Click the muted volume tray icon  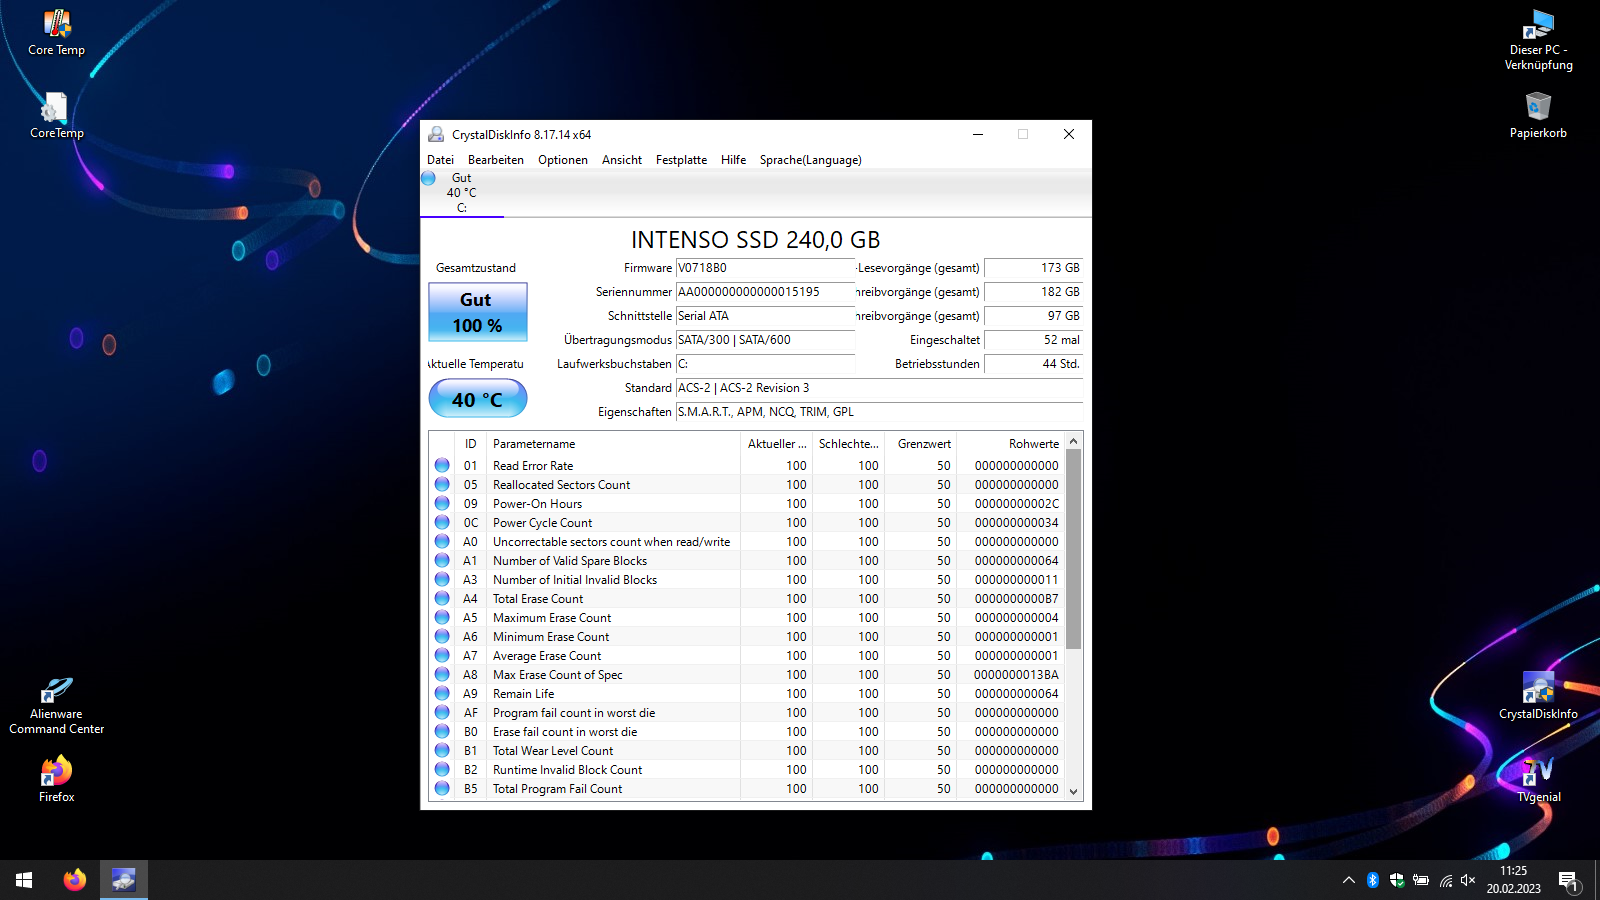pos(1468,880)
